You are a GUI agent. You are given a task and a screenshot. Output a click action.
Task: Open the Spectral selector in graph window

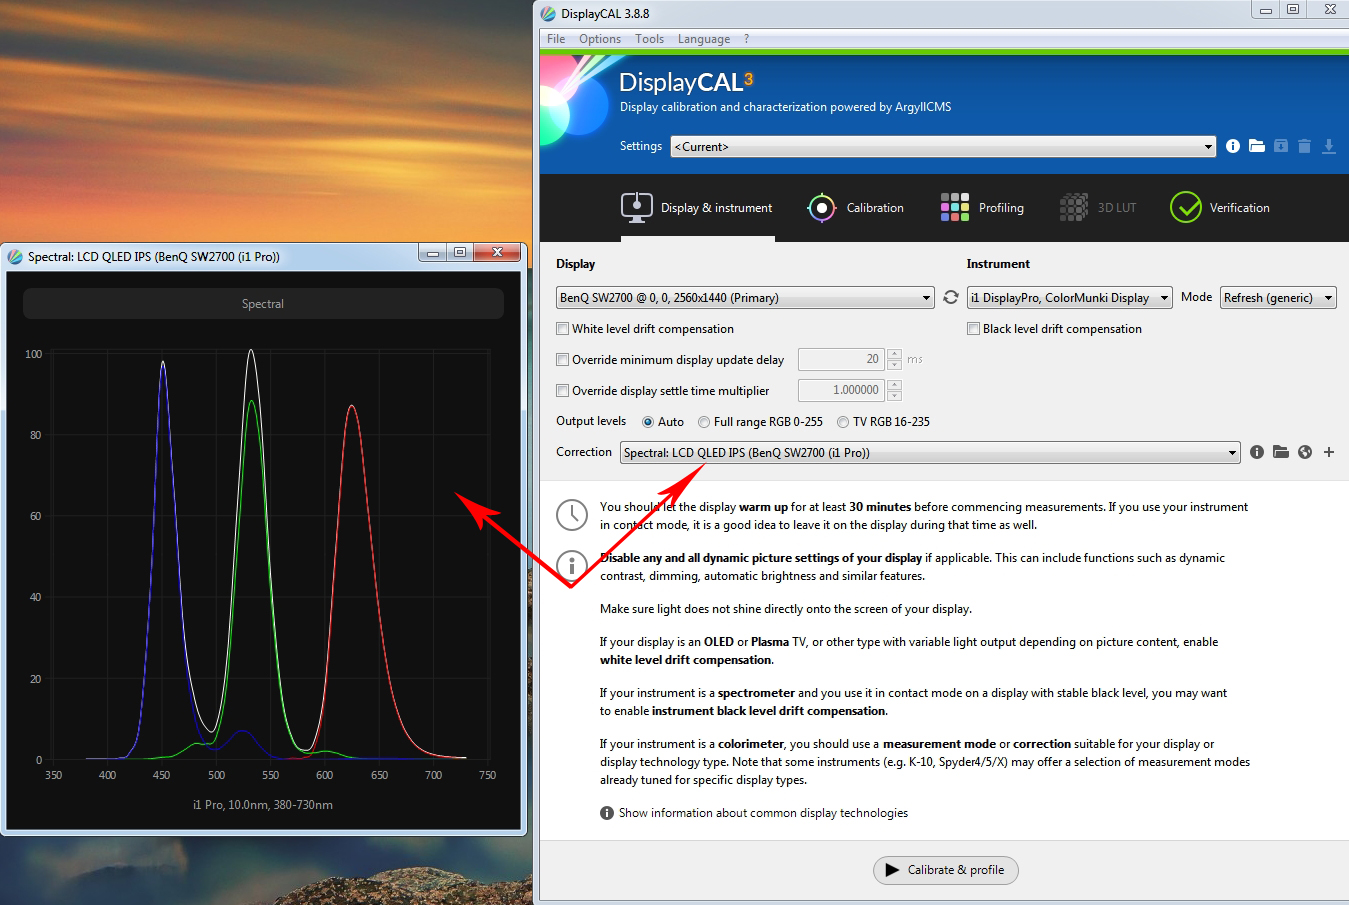pyautogui.click(x=263, y=304)
